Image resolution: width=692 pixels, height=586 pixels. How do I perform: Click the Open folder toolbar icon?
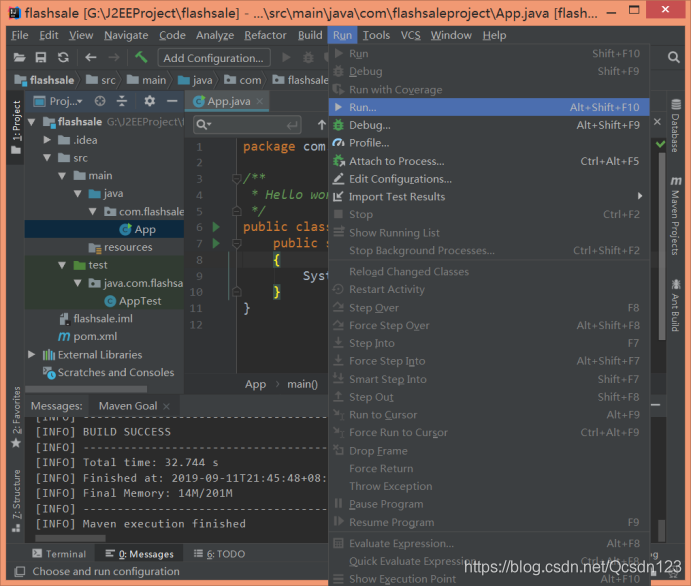tap(19, 57)
